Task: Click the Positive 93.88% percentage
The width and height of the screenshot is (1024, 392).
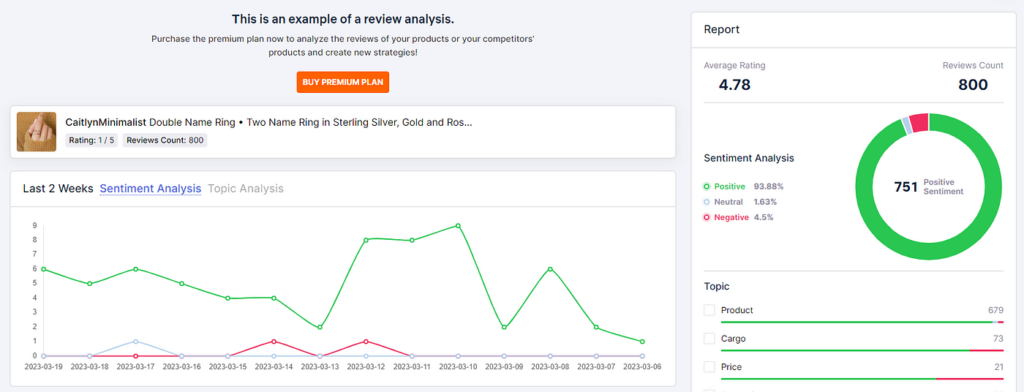Action: pos(769,187)
